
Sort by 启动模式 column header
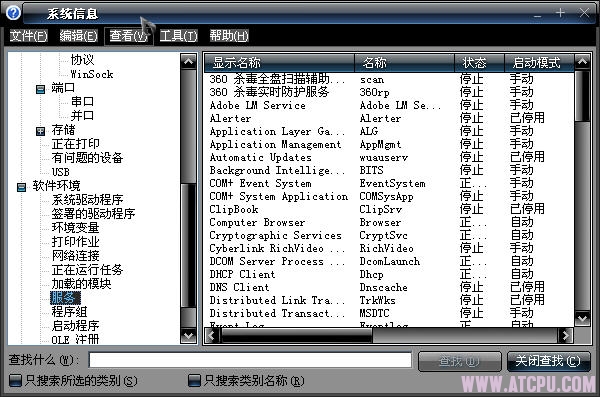[x=539, y=63]
